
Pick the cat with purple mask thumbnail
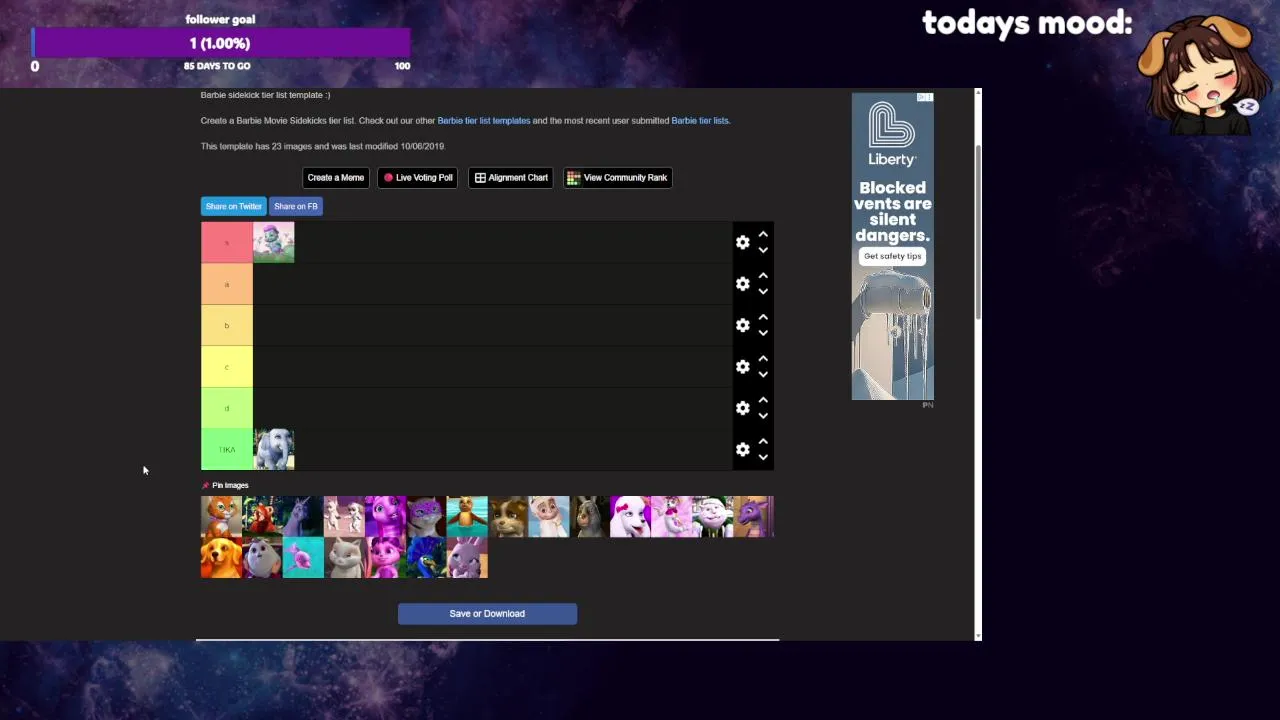click(426, 517)
